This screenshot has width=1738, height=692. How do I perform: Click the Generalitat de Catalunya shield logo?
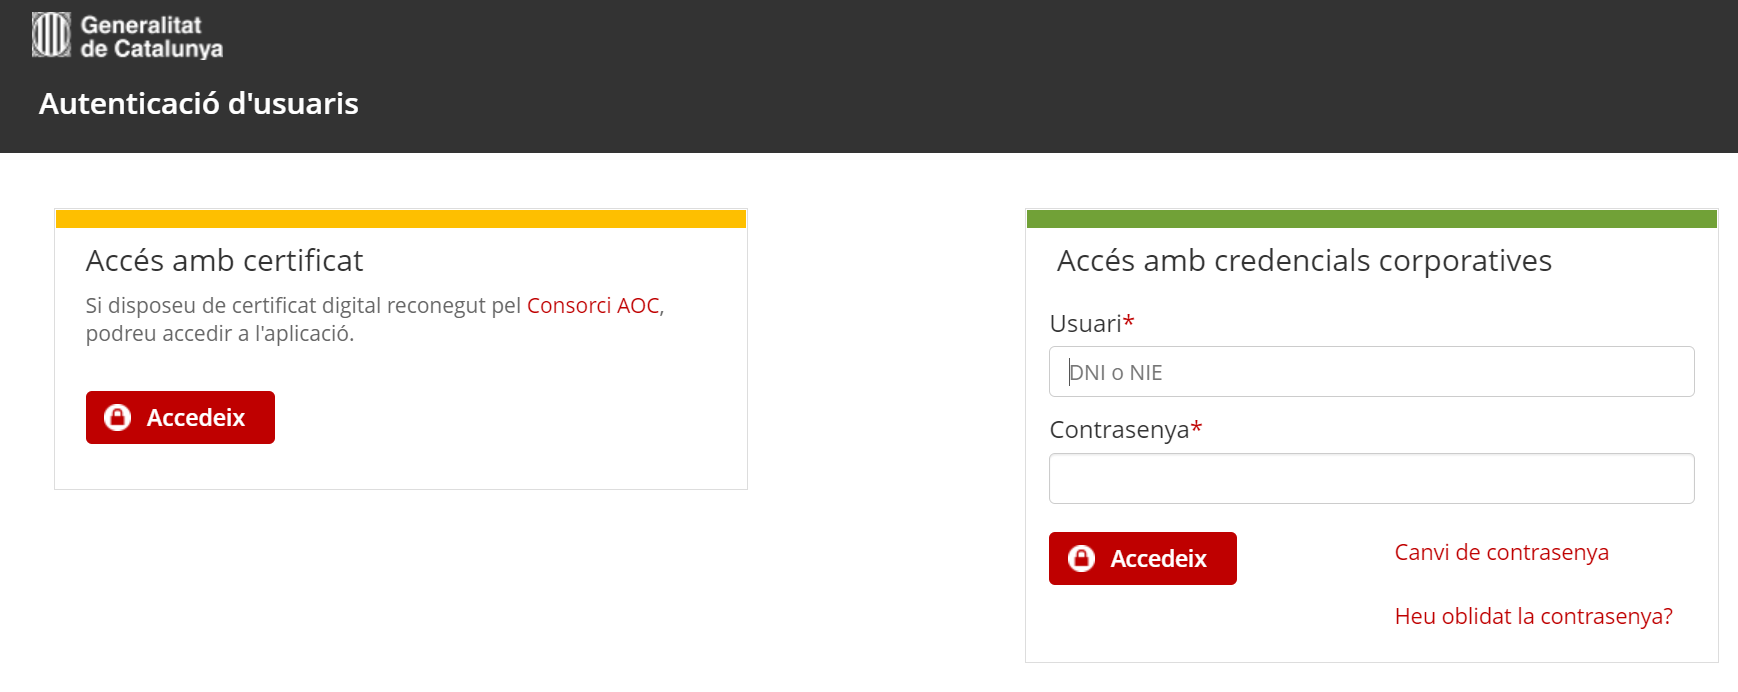click(51, 35)
